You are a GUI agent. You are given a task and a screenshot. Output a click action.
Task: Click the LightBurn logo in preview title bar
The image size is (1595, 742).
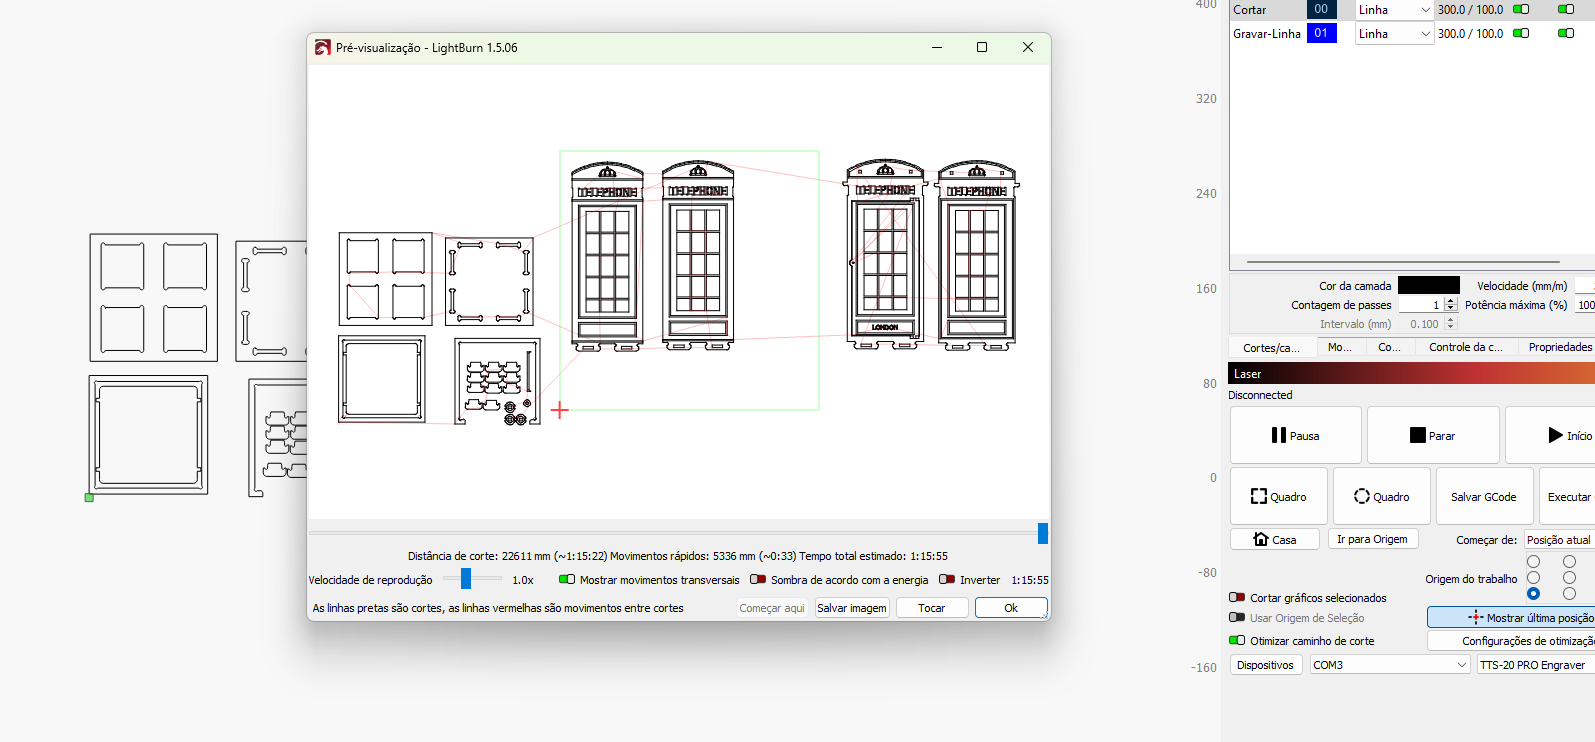(322, 48)
